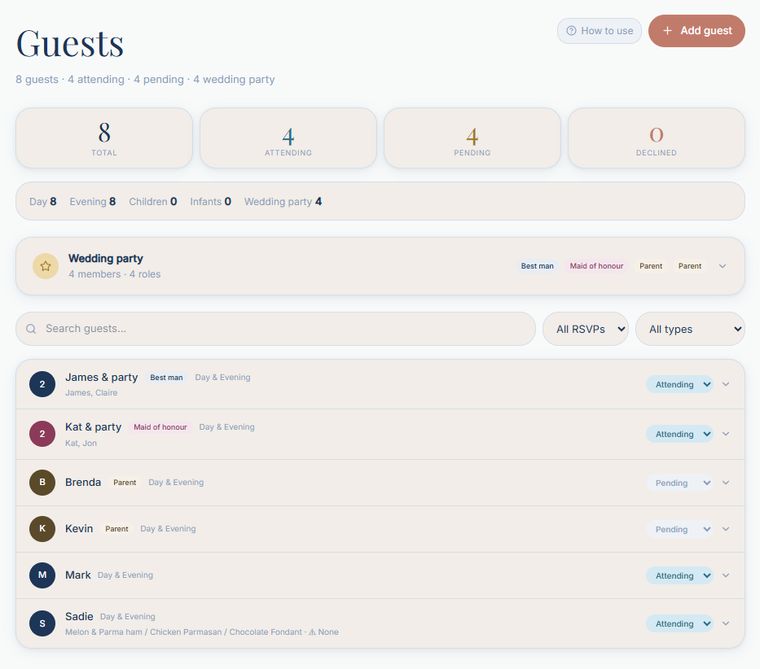Change James & party's Attending status
Screen dimensions: 760x669
pos(680,384)
